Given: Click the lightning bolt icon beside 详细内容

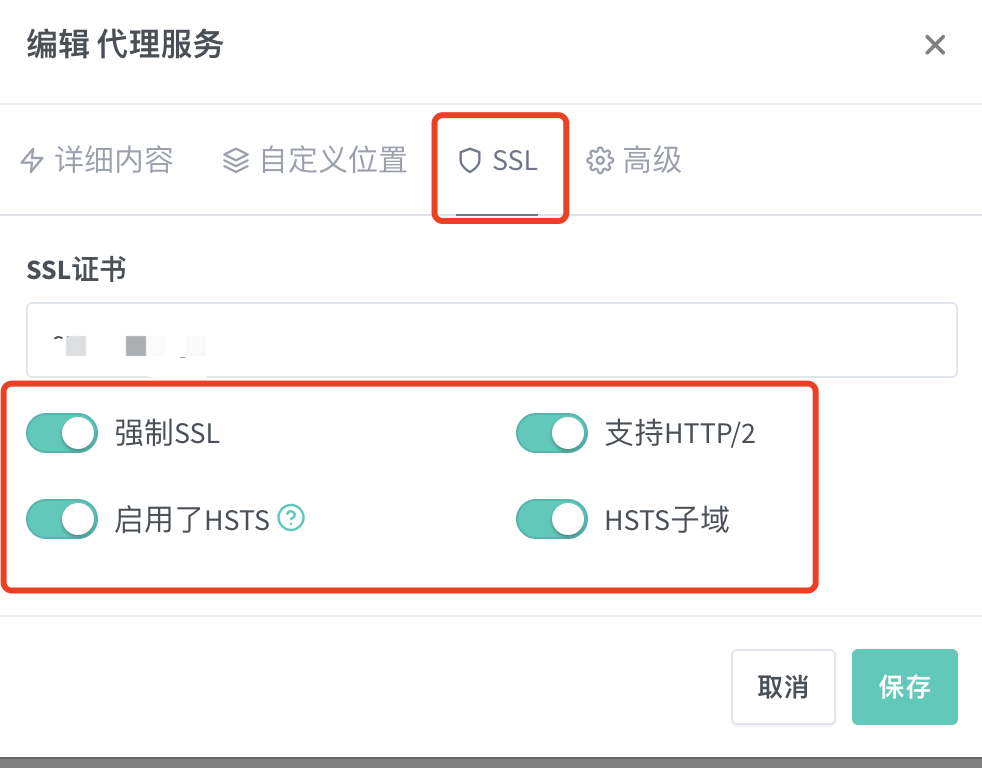Looking at the screenshot, I should pos(32,160).
